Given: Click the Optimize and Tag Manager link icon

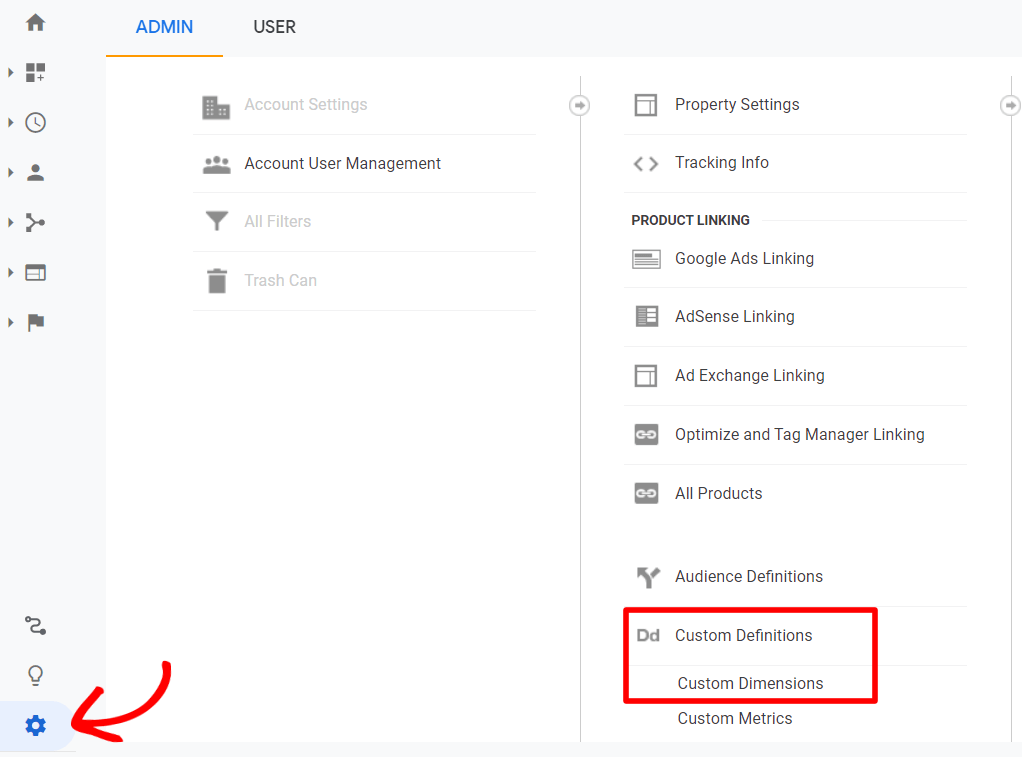Looking at the screenshot, I should [x=646, y=434].
